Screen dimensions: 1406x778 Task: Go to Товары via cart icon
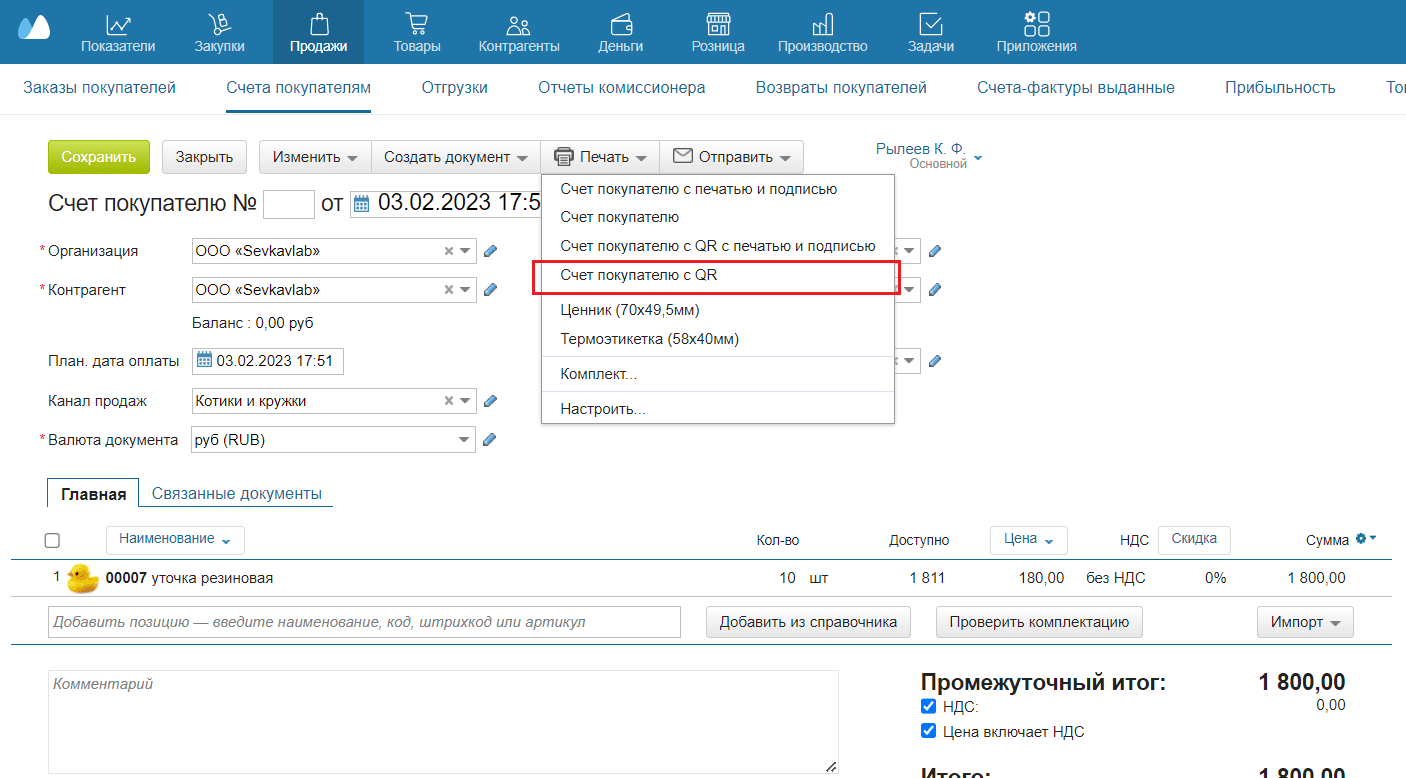416,24
